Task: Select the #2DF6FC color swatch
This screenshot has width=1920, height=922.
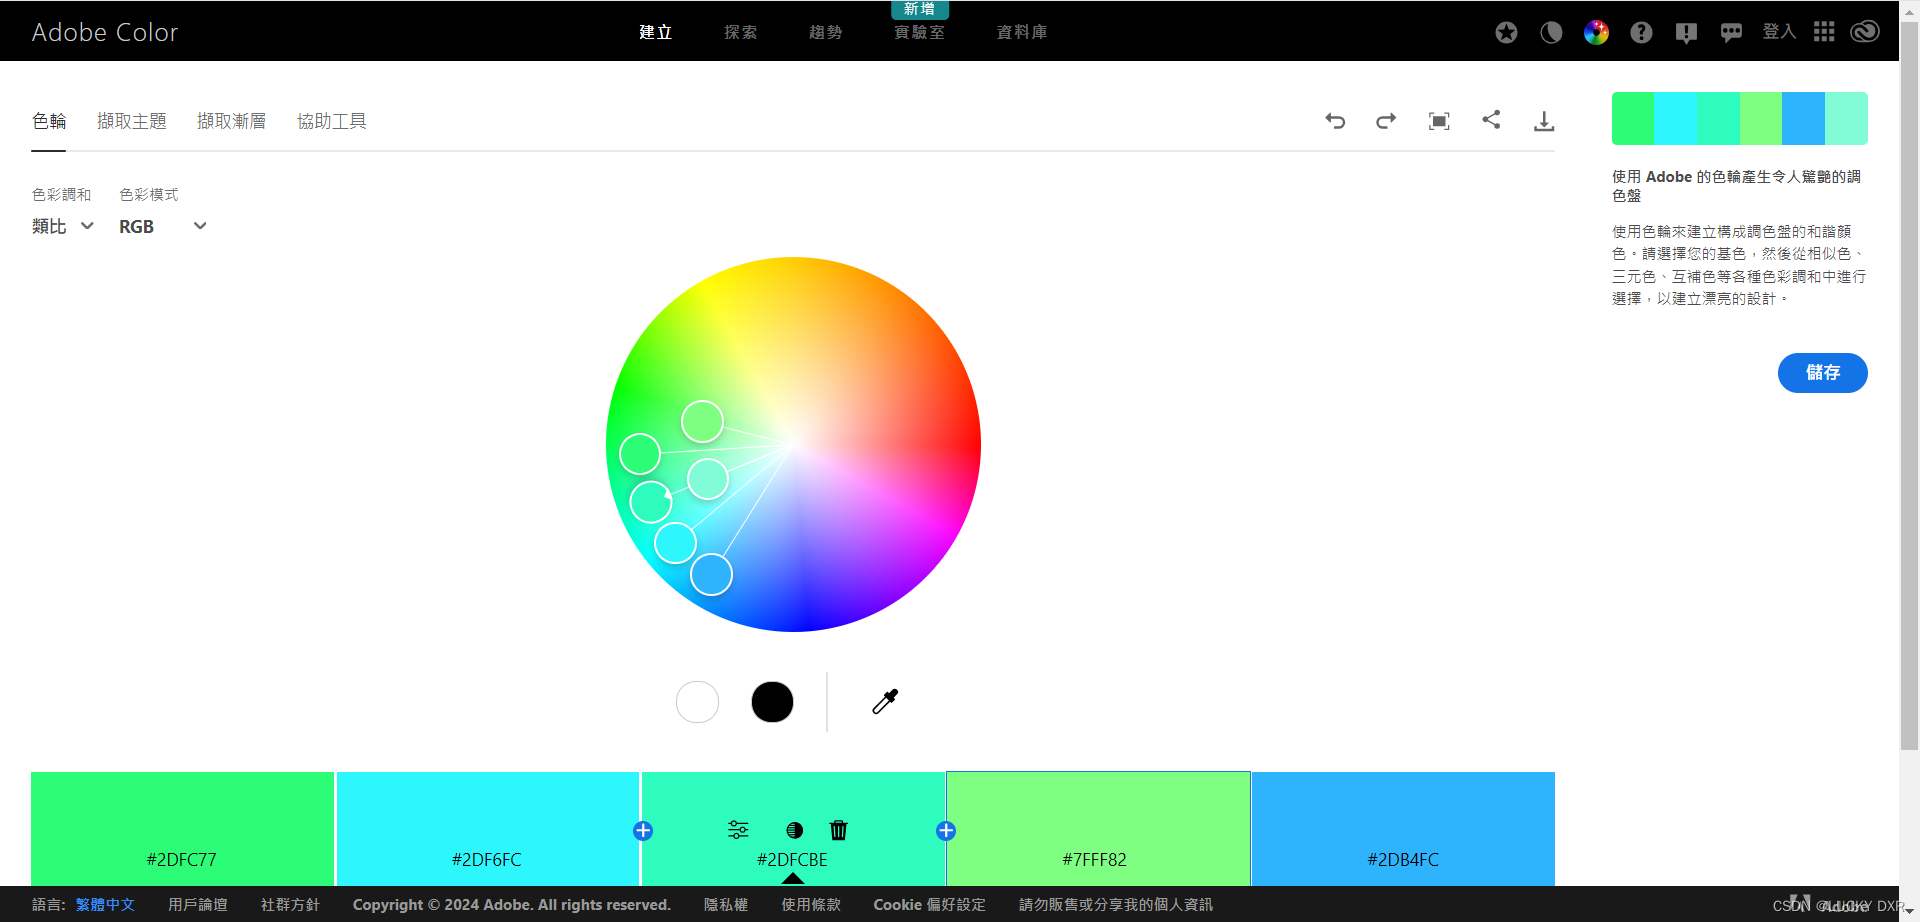Action: tap(487, 829)
